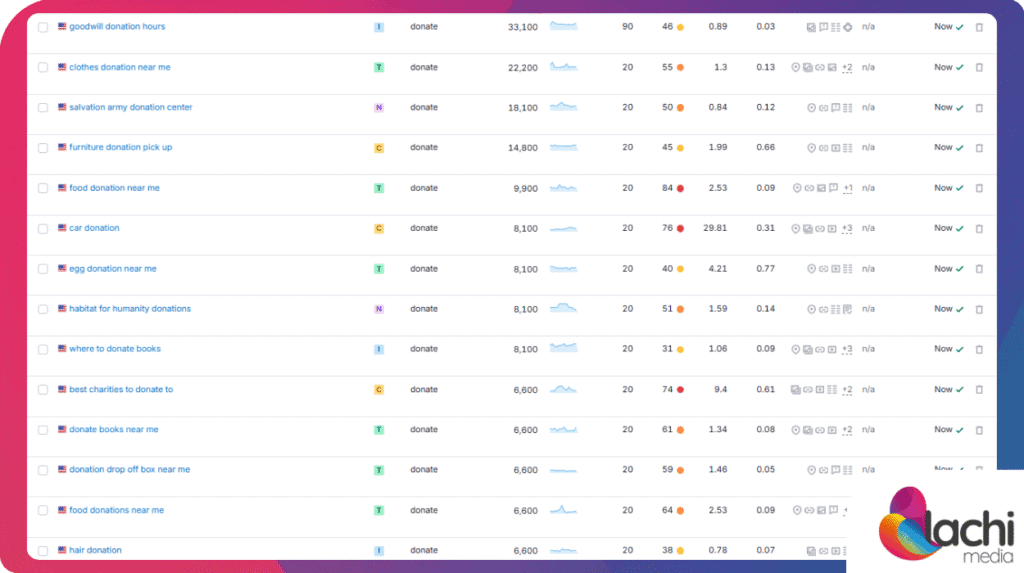This screenshot has width=1024, height=573.
Task: Click the green checkmark beside Now for 'egg donation near me'
Action: (960, 269)
